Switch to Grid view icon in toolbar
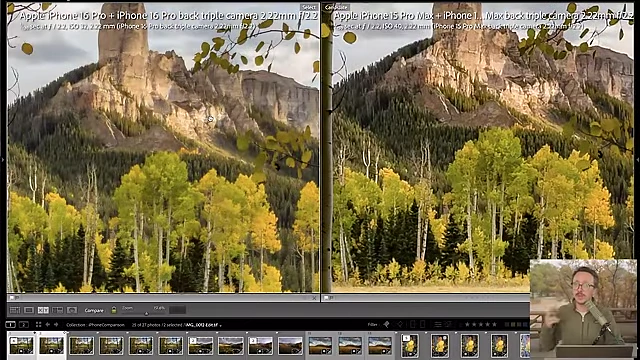Screen dimensions: 640x360 coord(15,310)
